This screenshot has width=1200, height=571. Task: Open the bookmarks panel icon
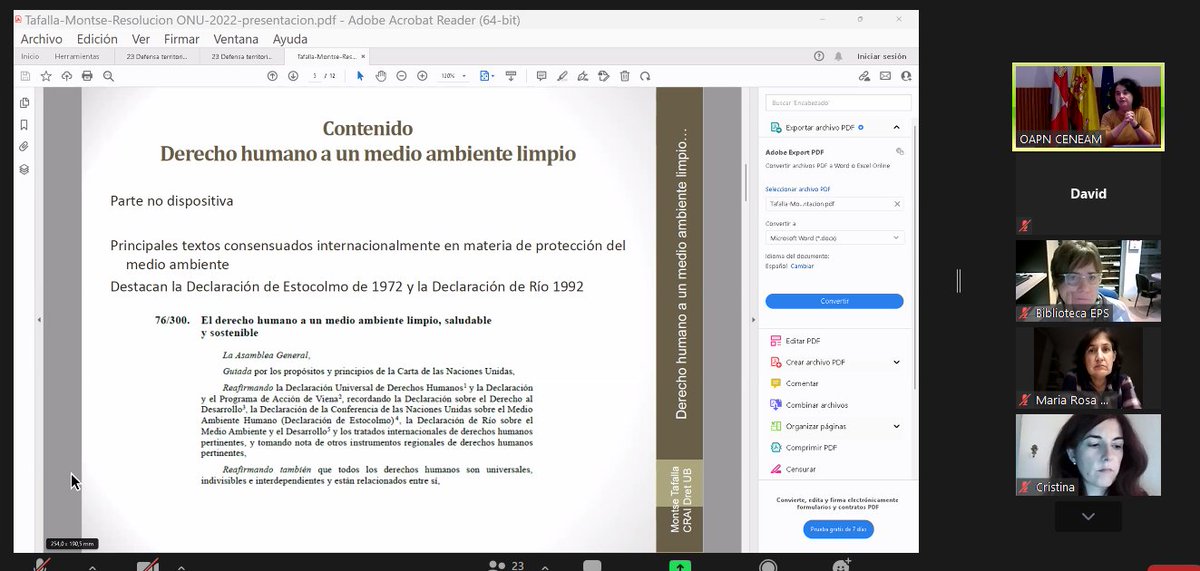[x=24, y=125]
